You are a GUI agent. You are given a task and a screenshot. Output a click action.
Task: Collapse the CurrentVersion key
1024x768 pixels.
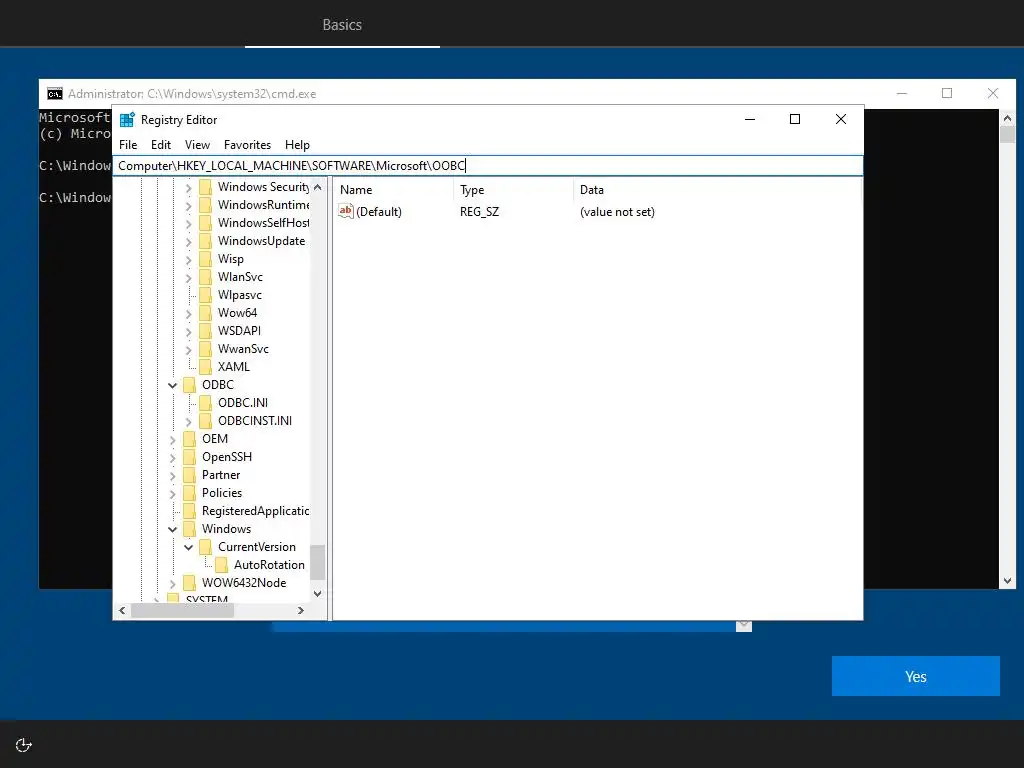188,547
